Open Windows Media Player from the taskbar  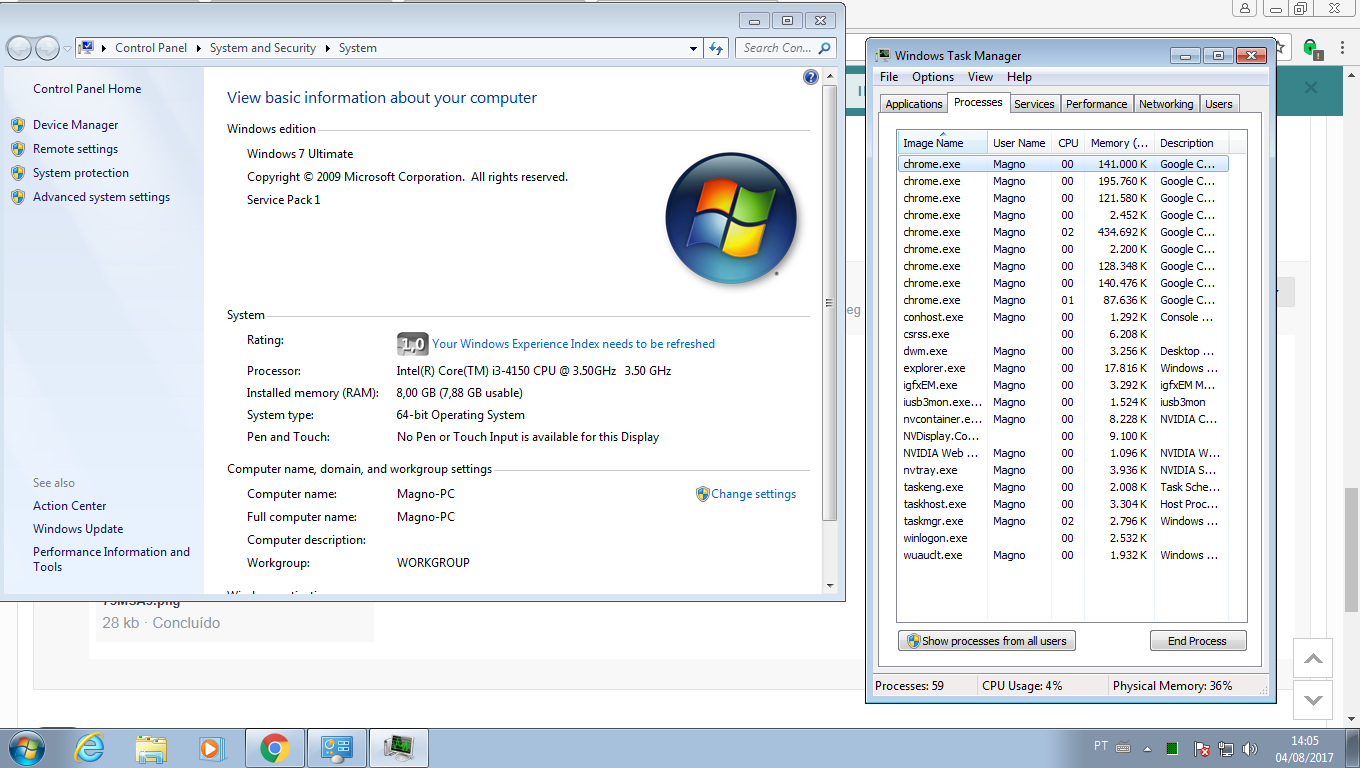(211, 747)
